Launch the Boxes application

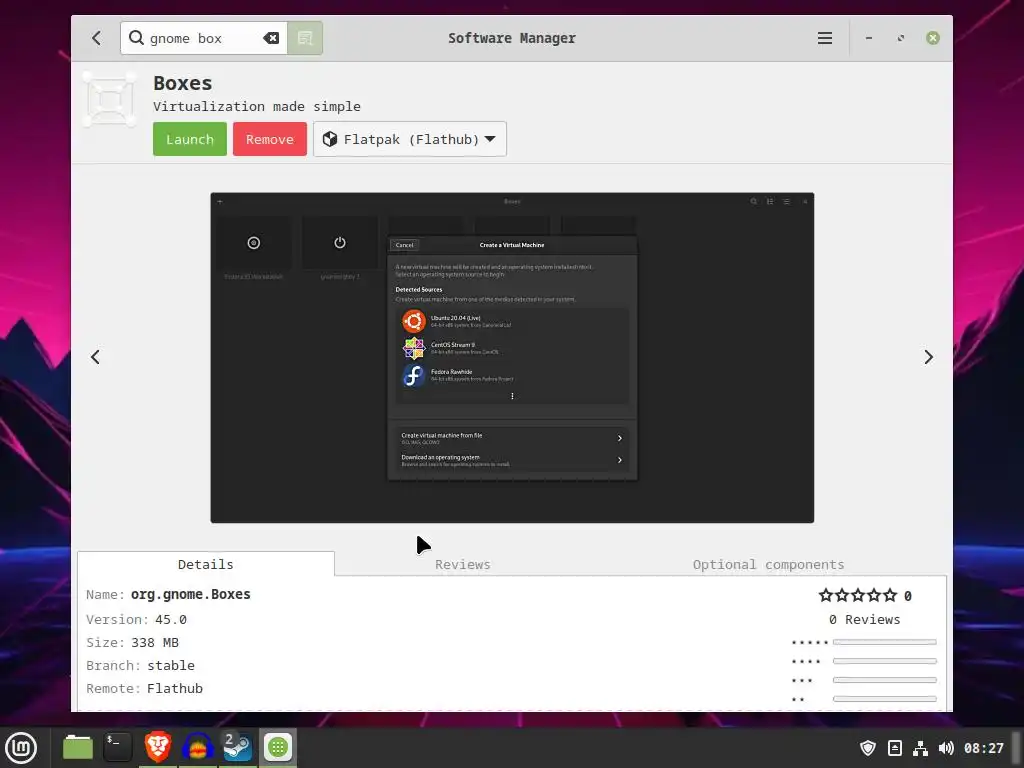coord(190,139)
